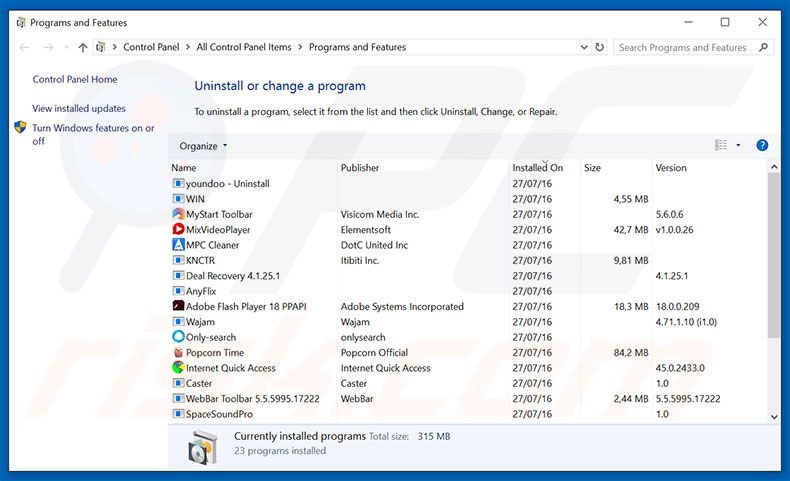
Task: Select the 4.71.1.10 (i1.0) version cell
Action: pyautogui.click(x=686, y=322)
